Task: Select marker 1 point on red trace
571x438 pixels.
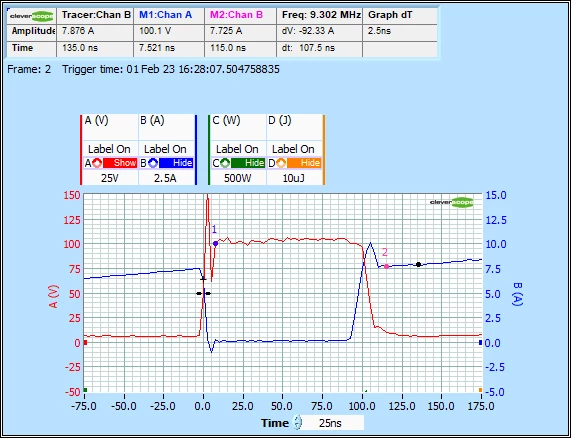Action: click(x=216, y=244)
